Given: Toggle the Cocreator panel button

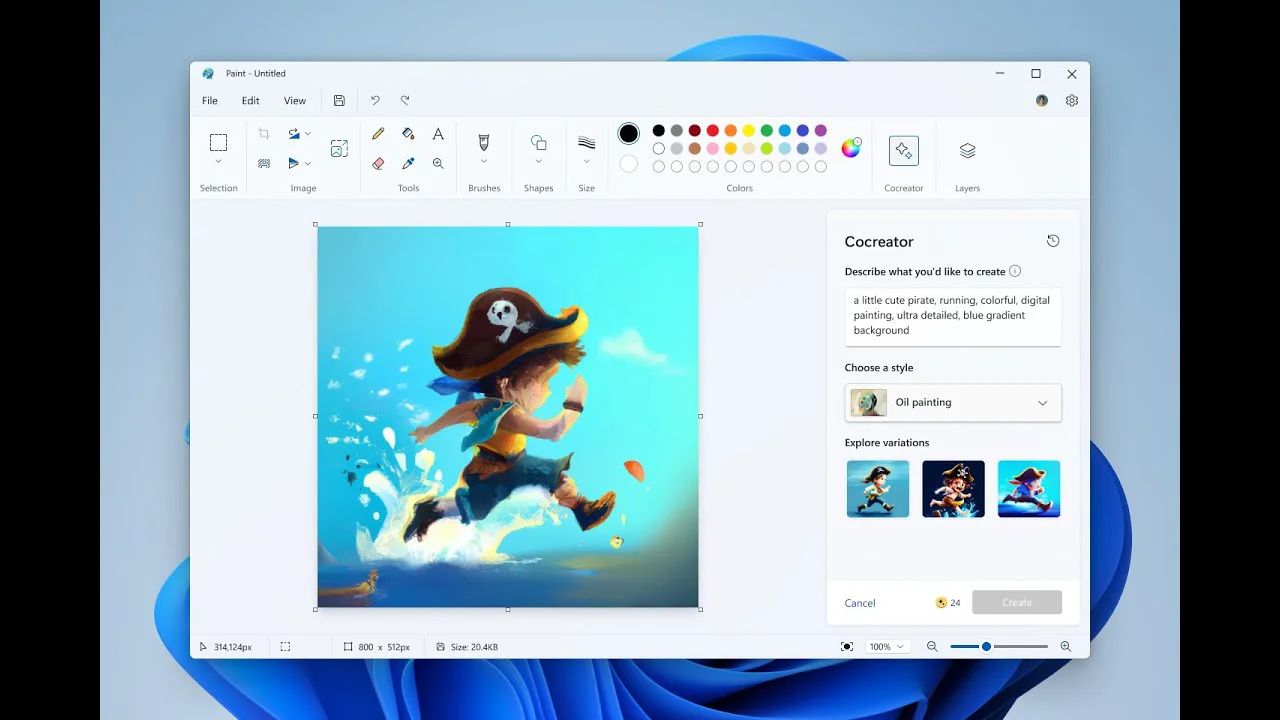Looking at the screenshot, I should pos(903,151).
